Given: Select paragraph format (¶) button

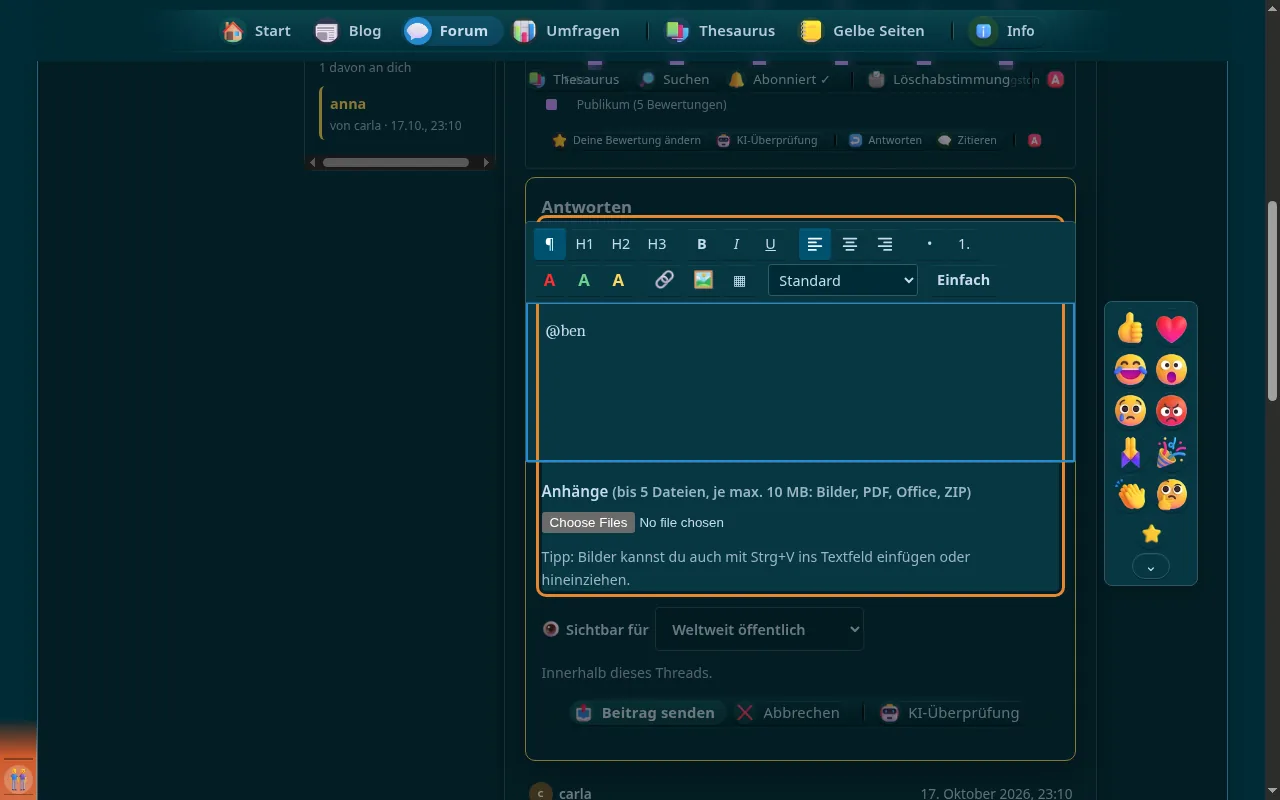Looking at the screenshot, I should pos(550,244).
